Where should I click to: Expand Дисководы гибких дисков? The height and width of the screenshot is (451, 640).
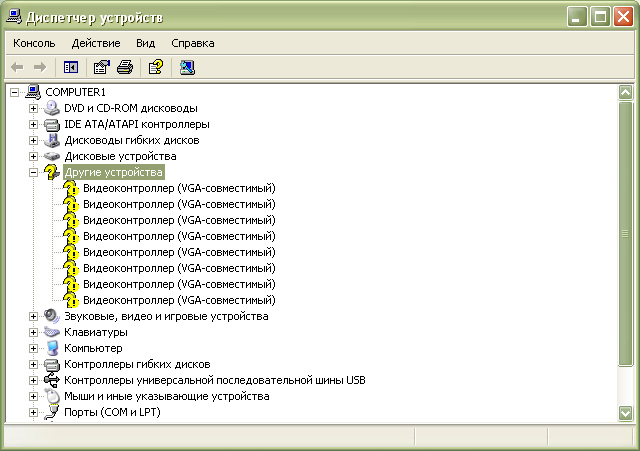[x=33, y=140]
